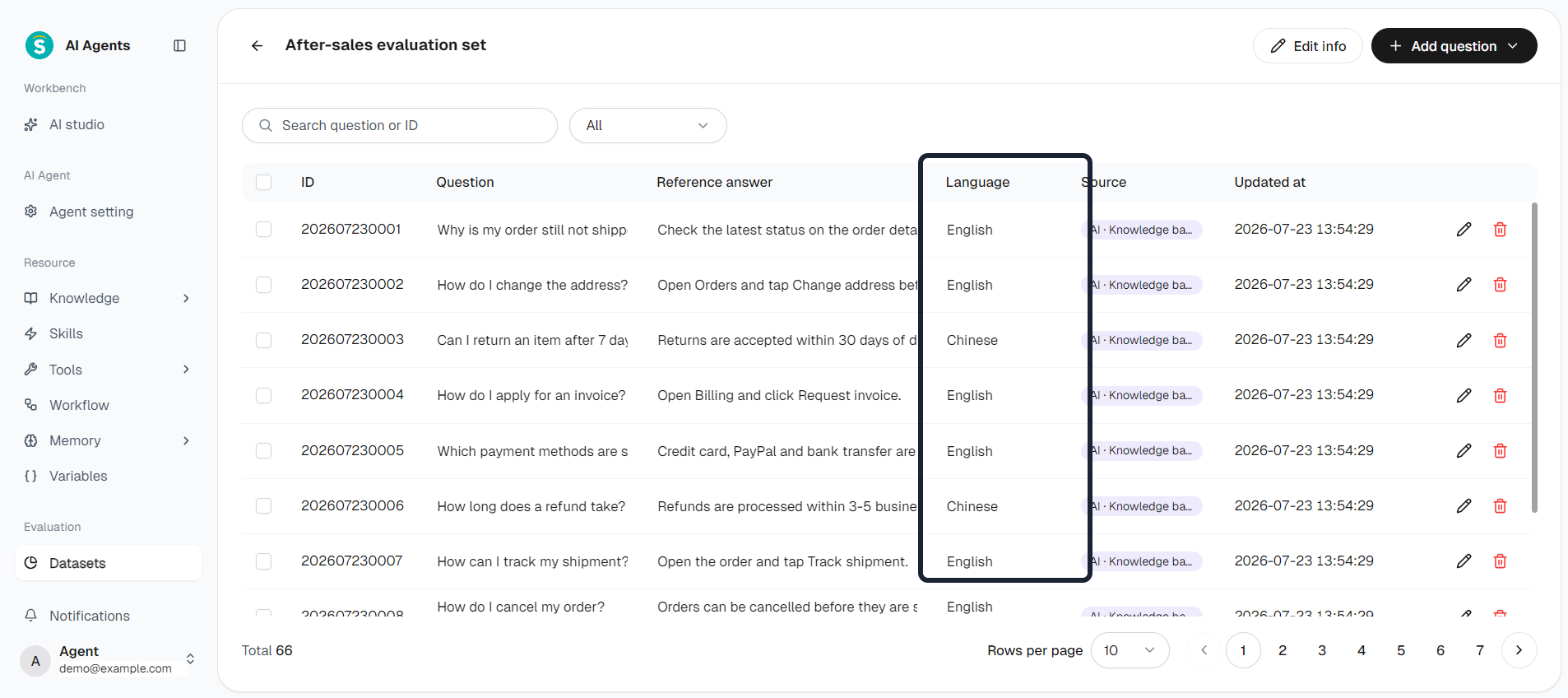
Task: Delete row 202607230005 with trash icon
Action: [1500, 451]
